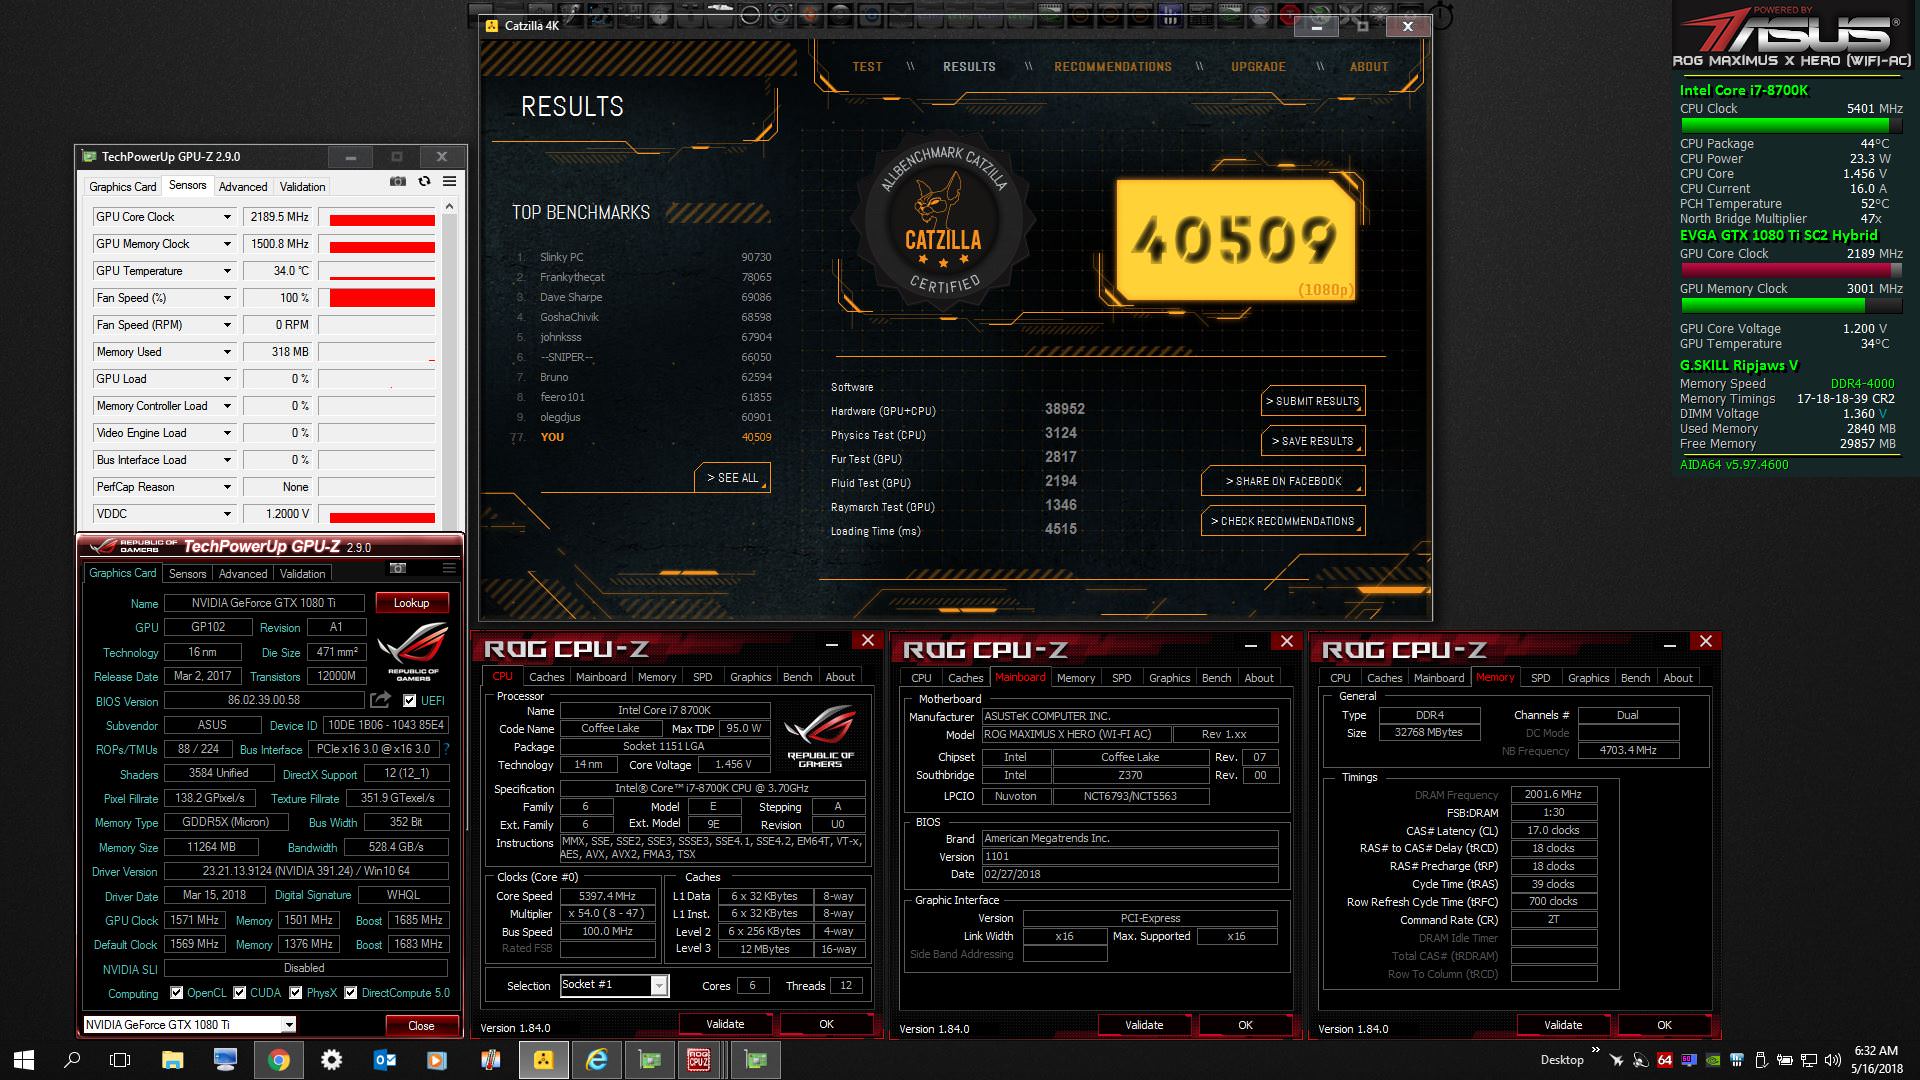Click the network tray icon
Viewport: 1920px width, 1080px height.
(1808, 1060)
